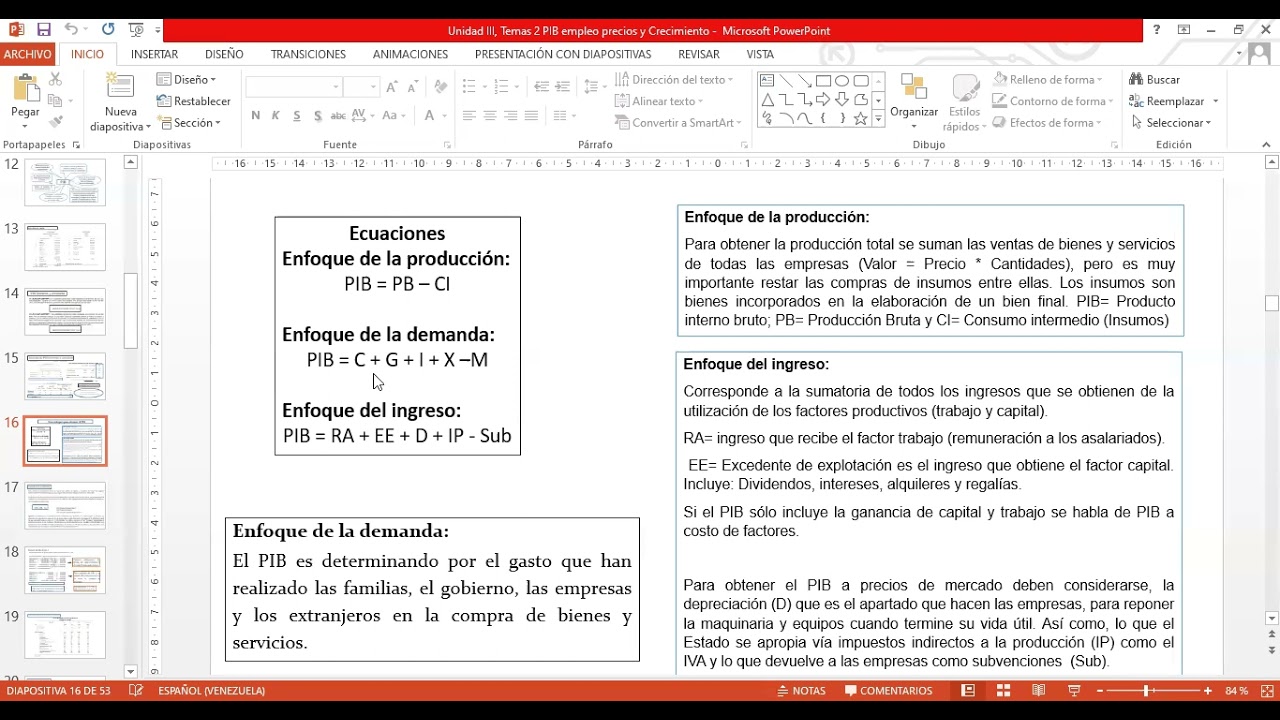Increase list indent level icon

pos(563,87)
